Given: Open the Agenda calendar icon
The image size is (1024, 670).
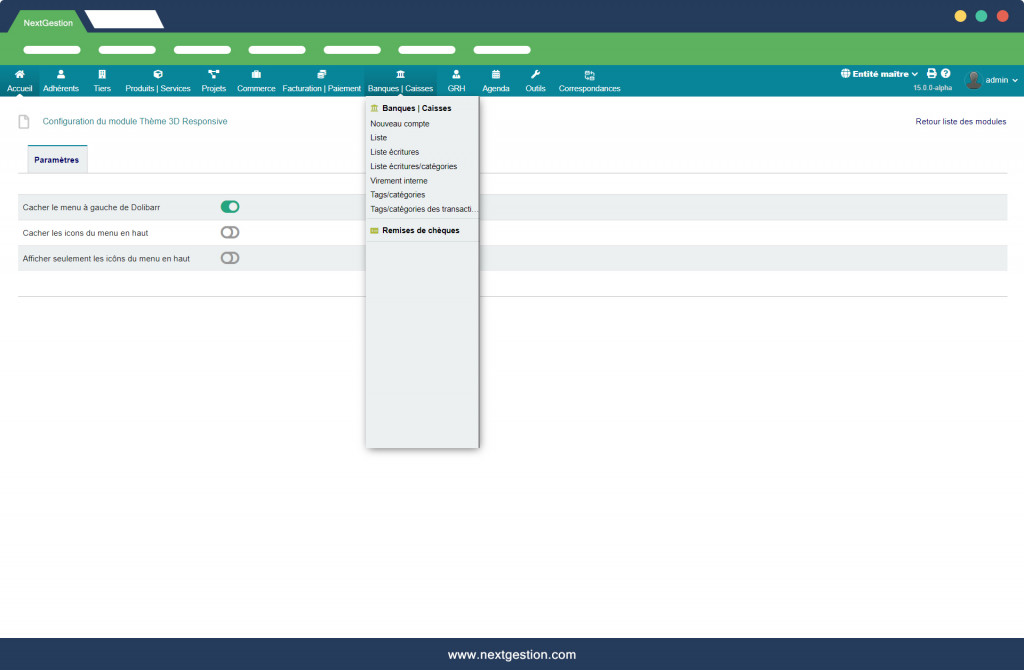Looking at the screenshot, I should point(496,74).
